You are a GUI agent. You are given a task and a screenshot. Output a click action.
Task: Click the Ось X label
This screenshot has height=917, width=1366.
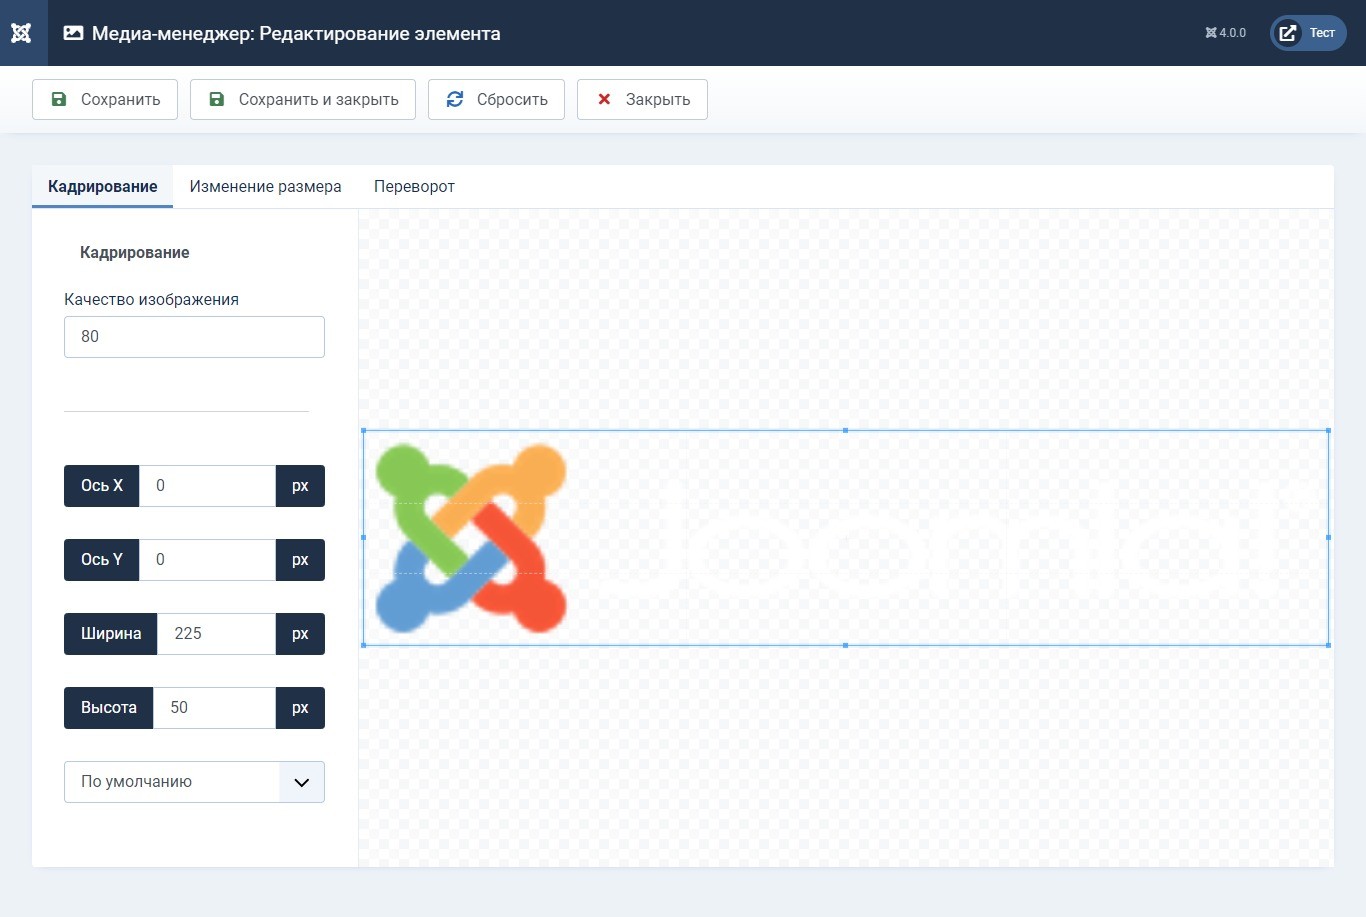tap(102, 486)
